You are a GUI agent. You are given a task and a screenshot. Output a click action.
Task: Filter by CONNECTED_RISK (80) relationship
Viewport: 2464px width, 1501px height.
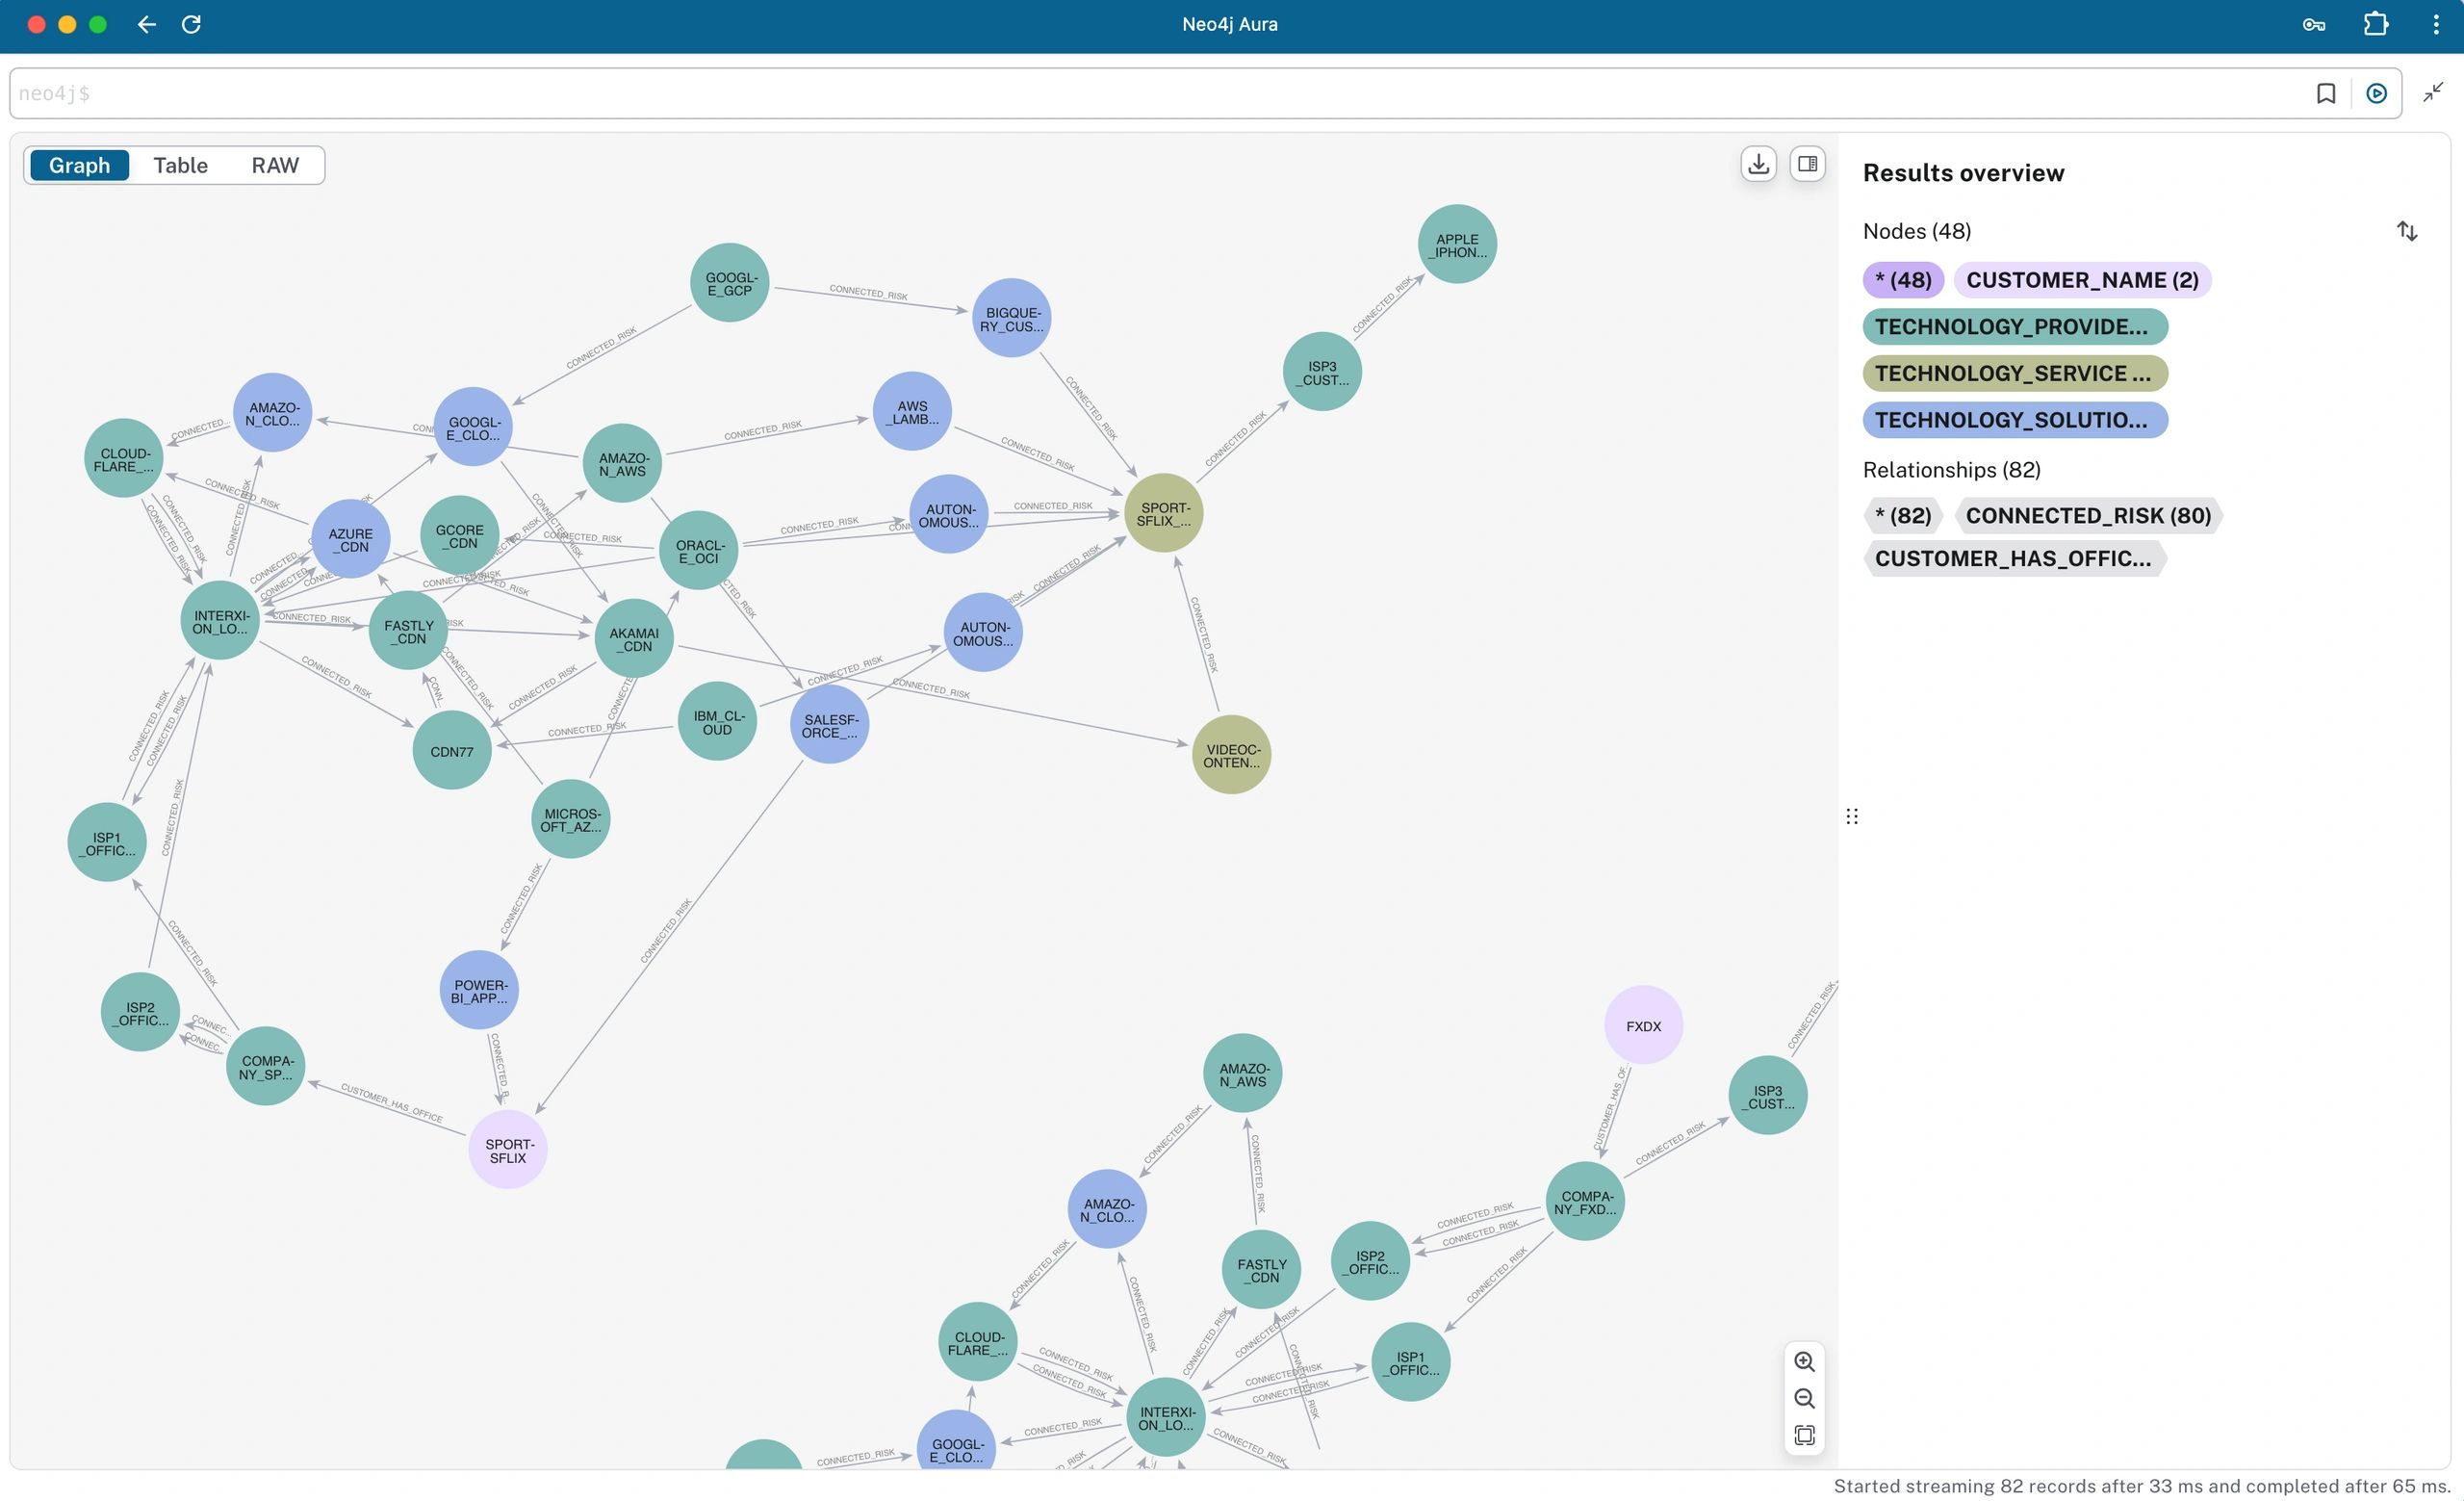2087,515
